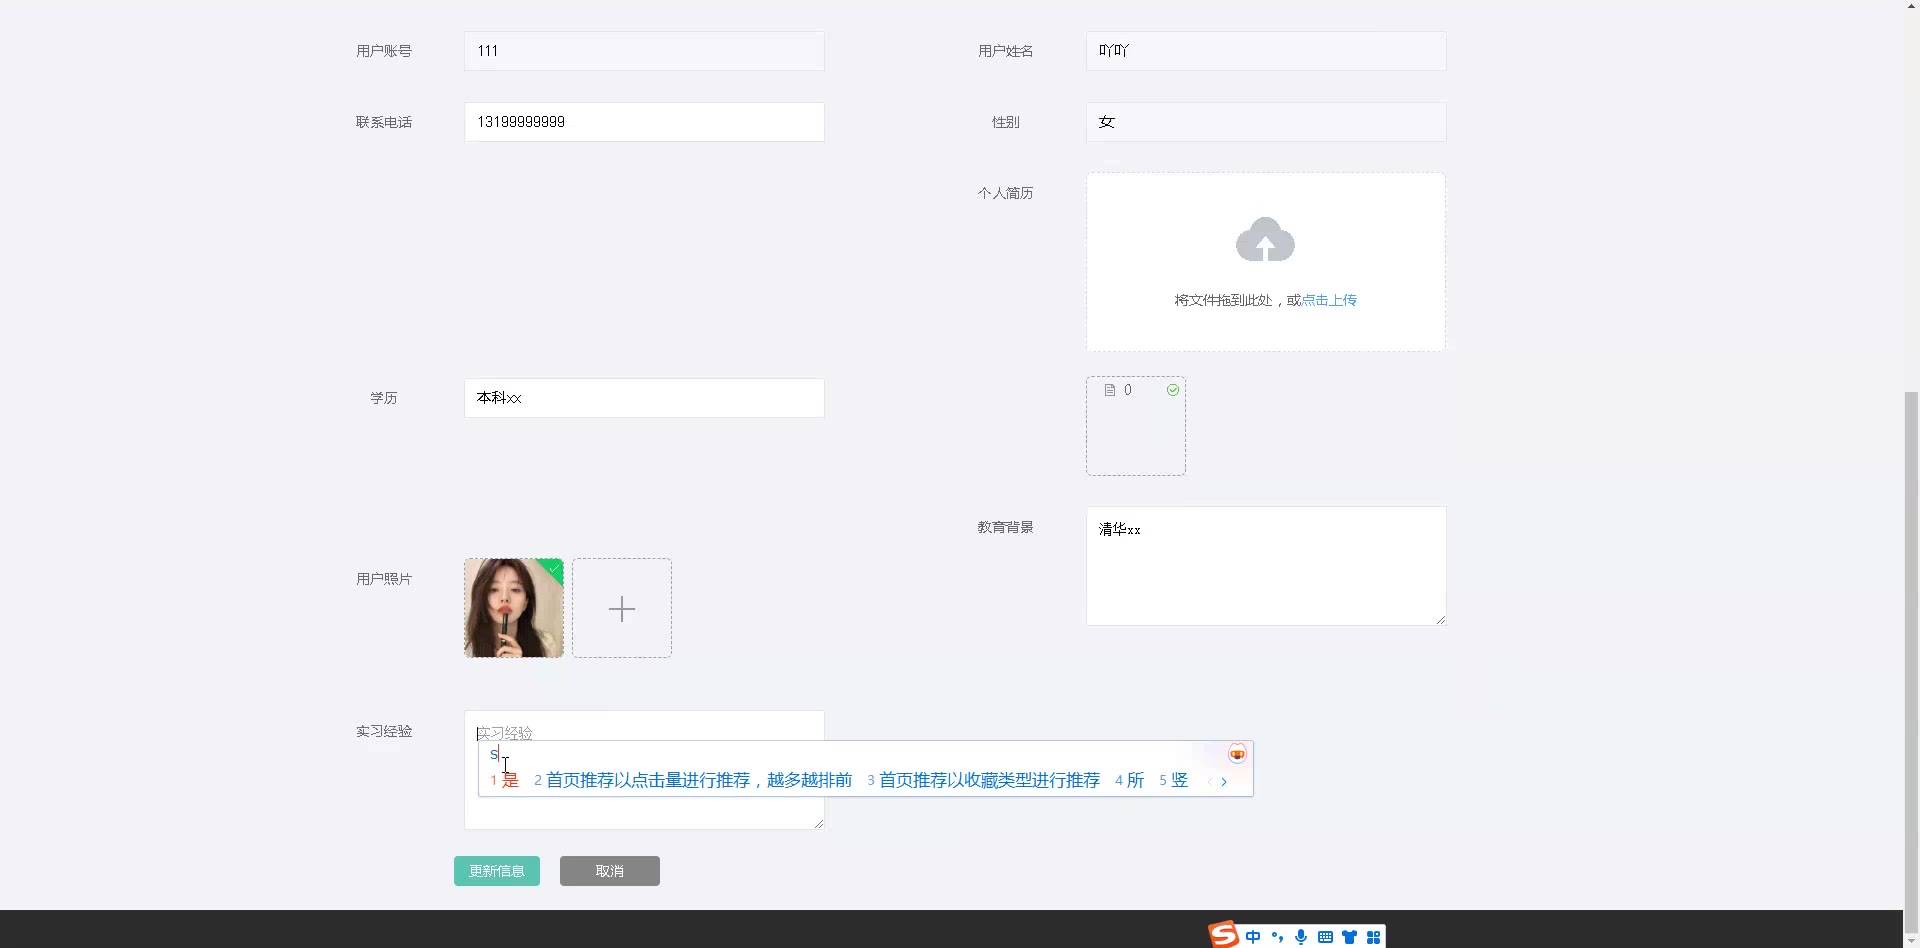Open the IME soft keyboard icon
This screenshot has height=948, width=1920.
pos(1325,937)
